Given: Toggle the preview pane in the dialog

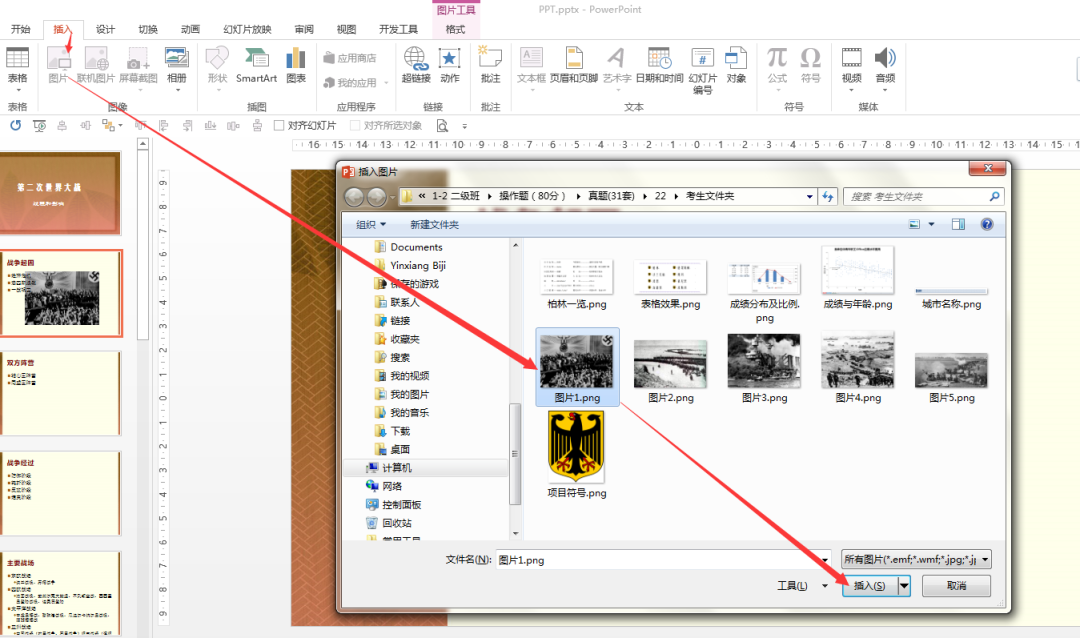Looking at the screenshot, I should click(957, 224).
